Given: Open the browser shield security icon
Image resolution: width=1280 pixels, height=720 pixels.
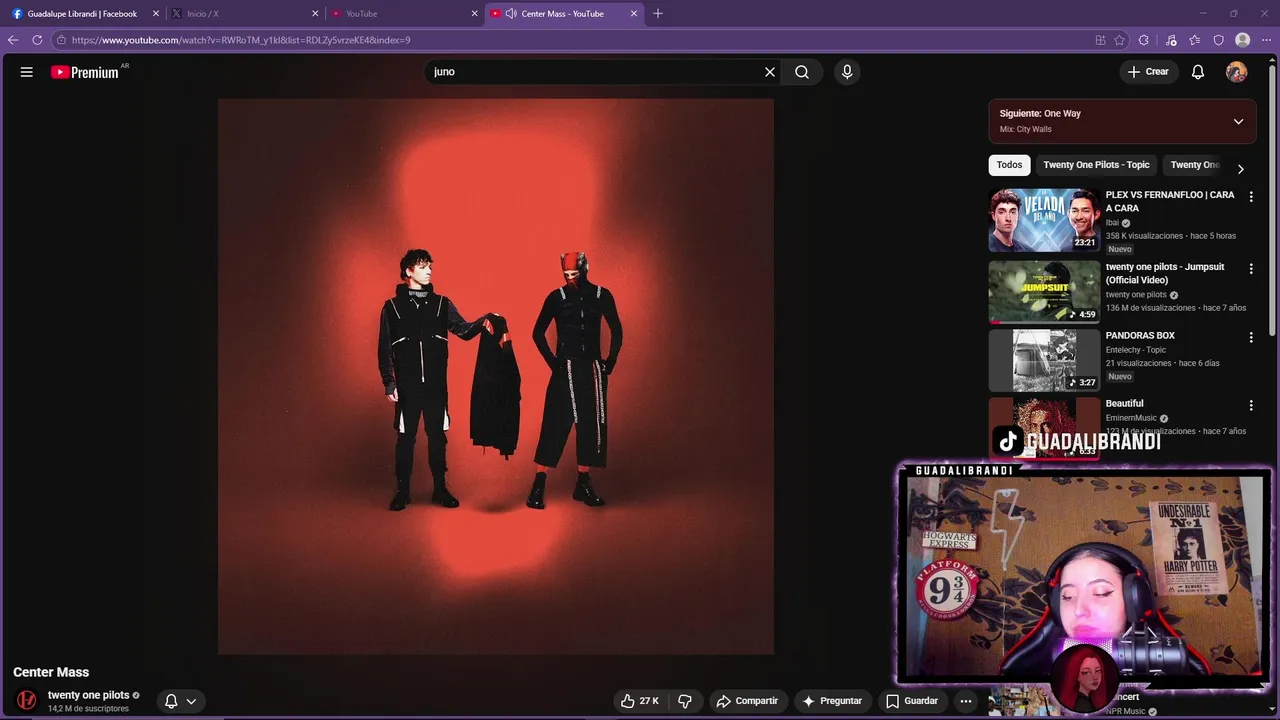Looking at the screenshot, I should (1218, 40).
